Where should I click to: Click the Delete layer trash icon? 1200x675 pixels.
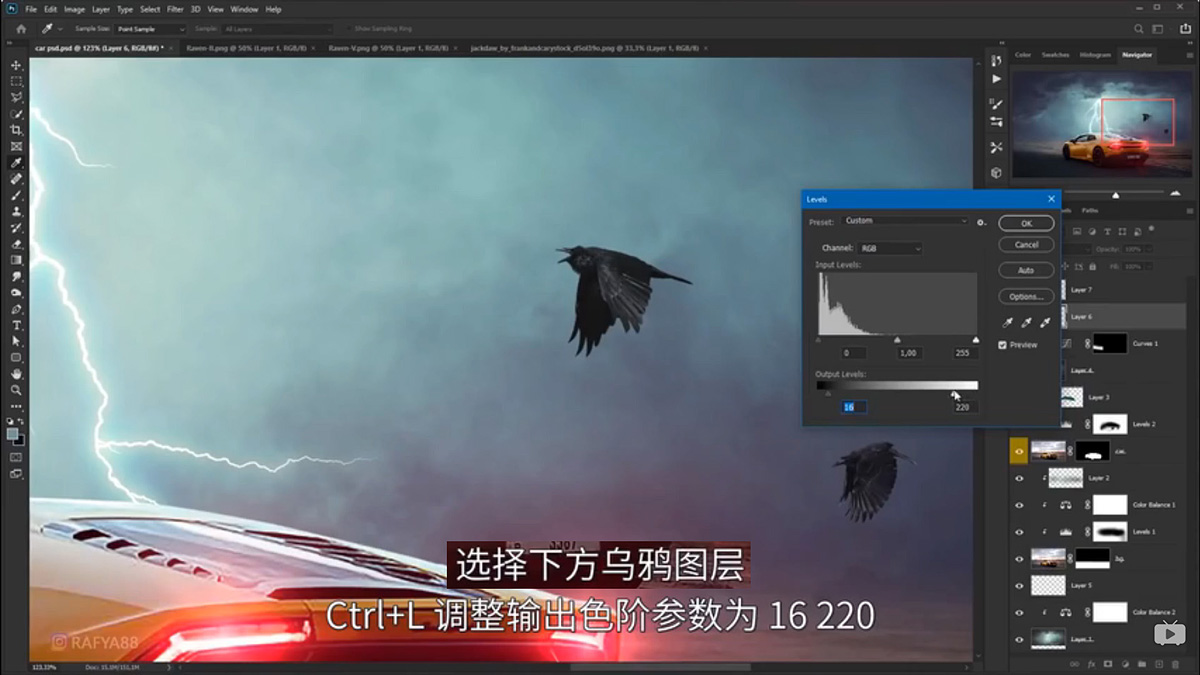(1175, 663)
